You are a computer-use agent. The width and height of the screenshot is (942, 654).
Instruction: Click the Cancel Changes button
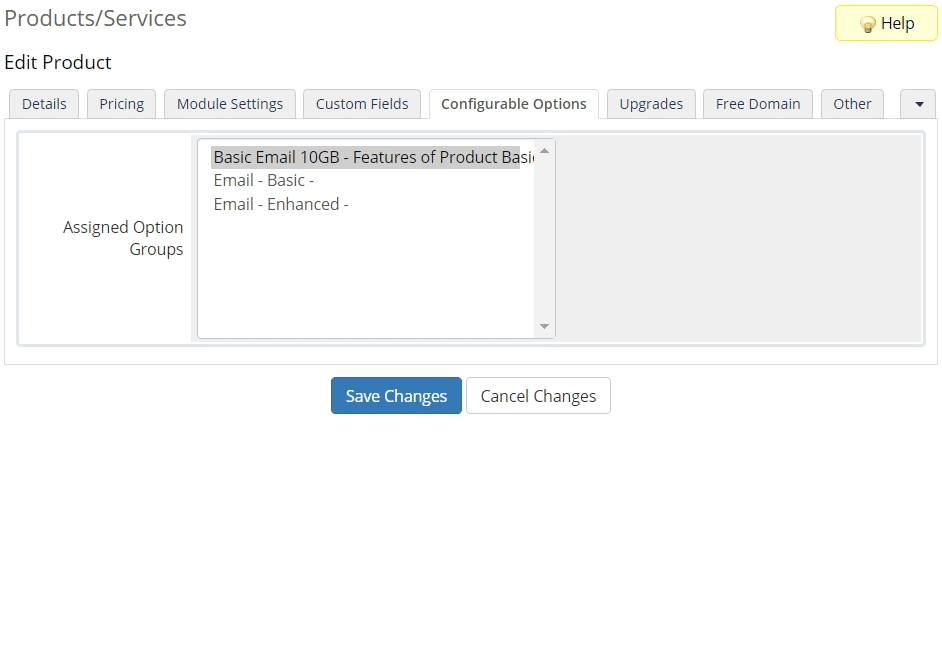tap(538, 396)
